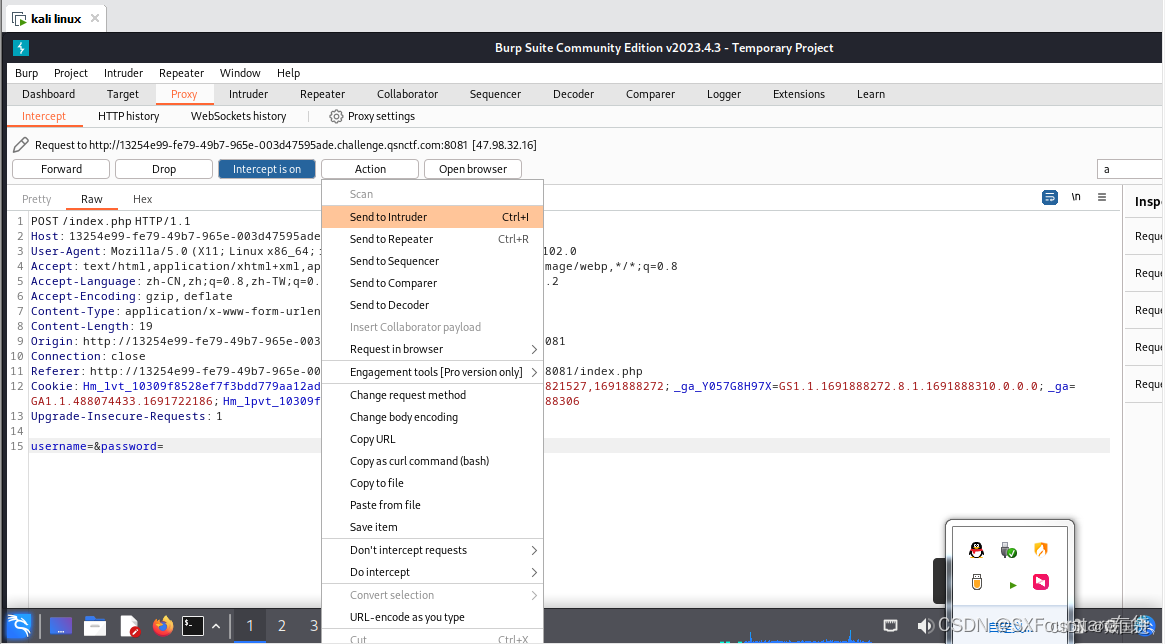Click the green play arrow tray icon
The height and width of the screenshot is (644, 1165).
tap(1012, 585)
